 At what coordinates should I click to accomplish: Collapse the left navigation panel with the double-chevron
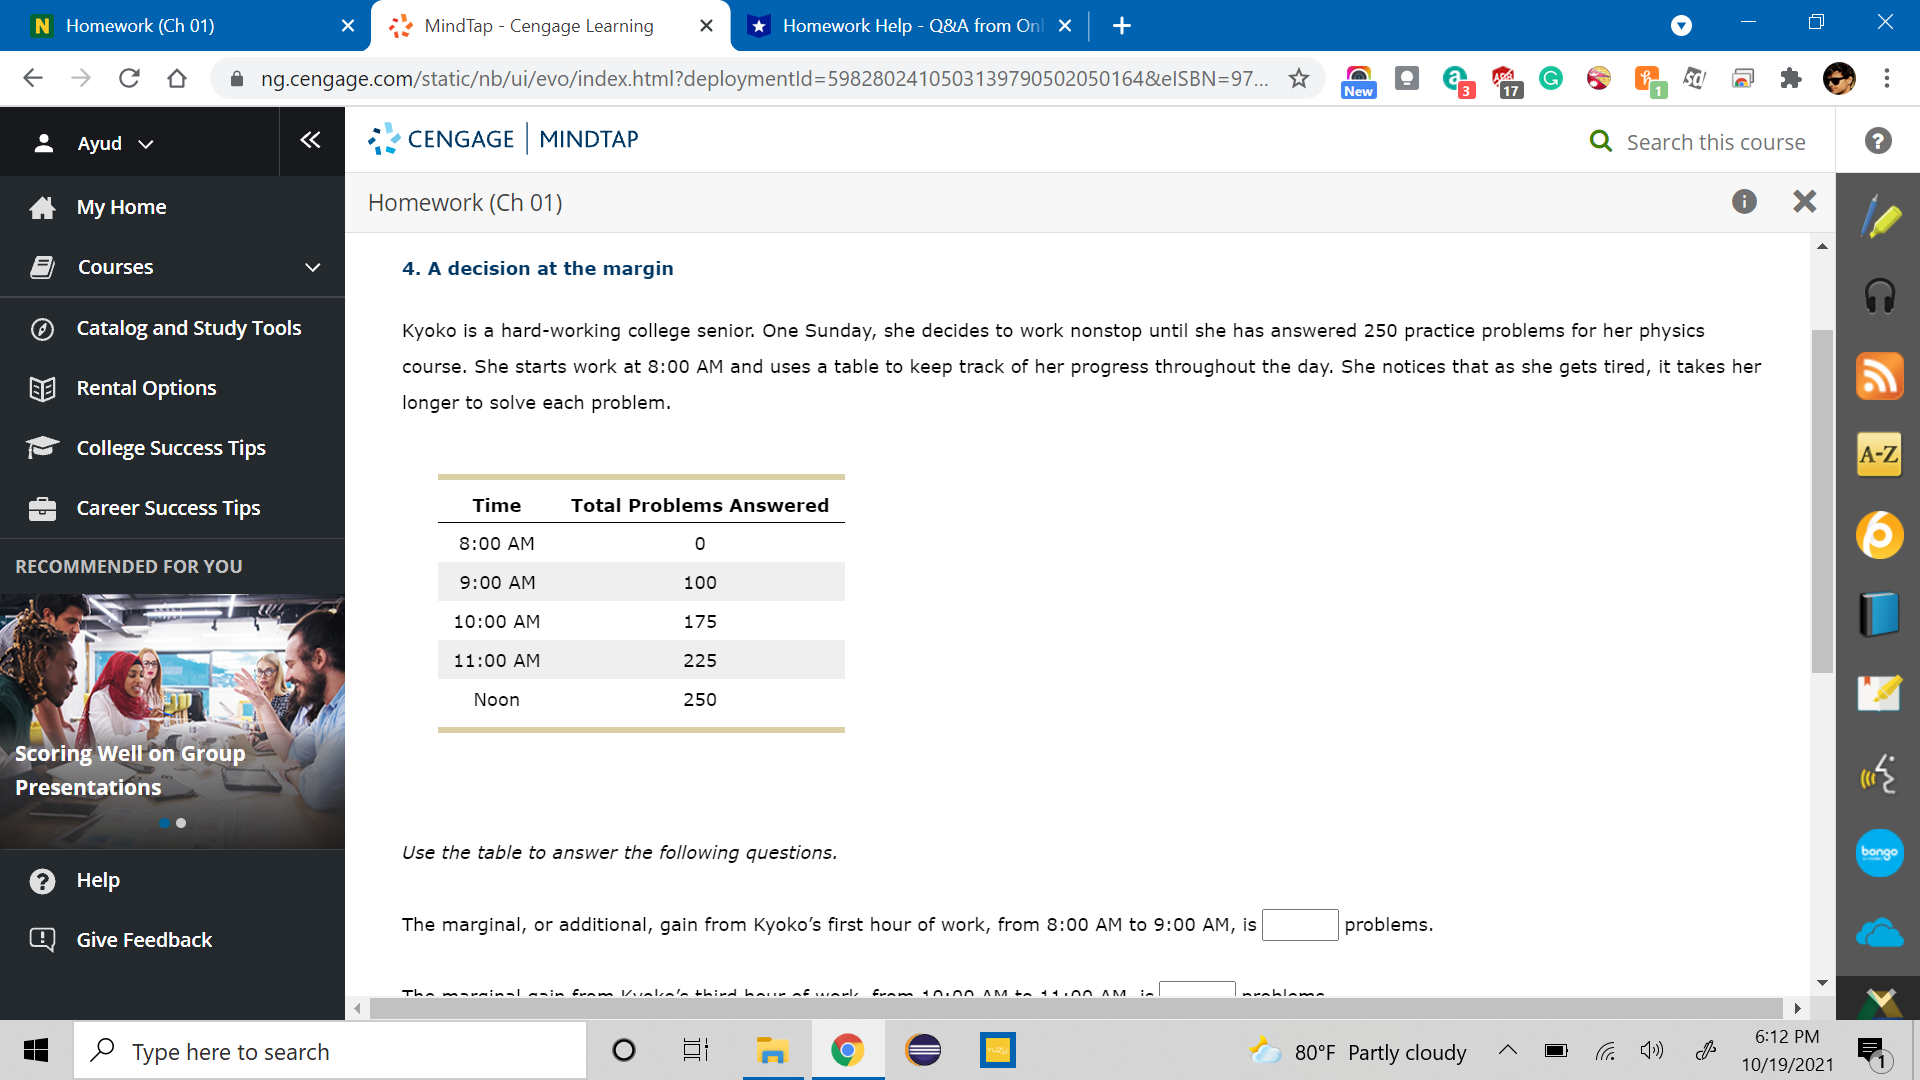tap(310, 141)
